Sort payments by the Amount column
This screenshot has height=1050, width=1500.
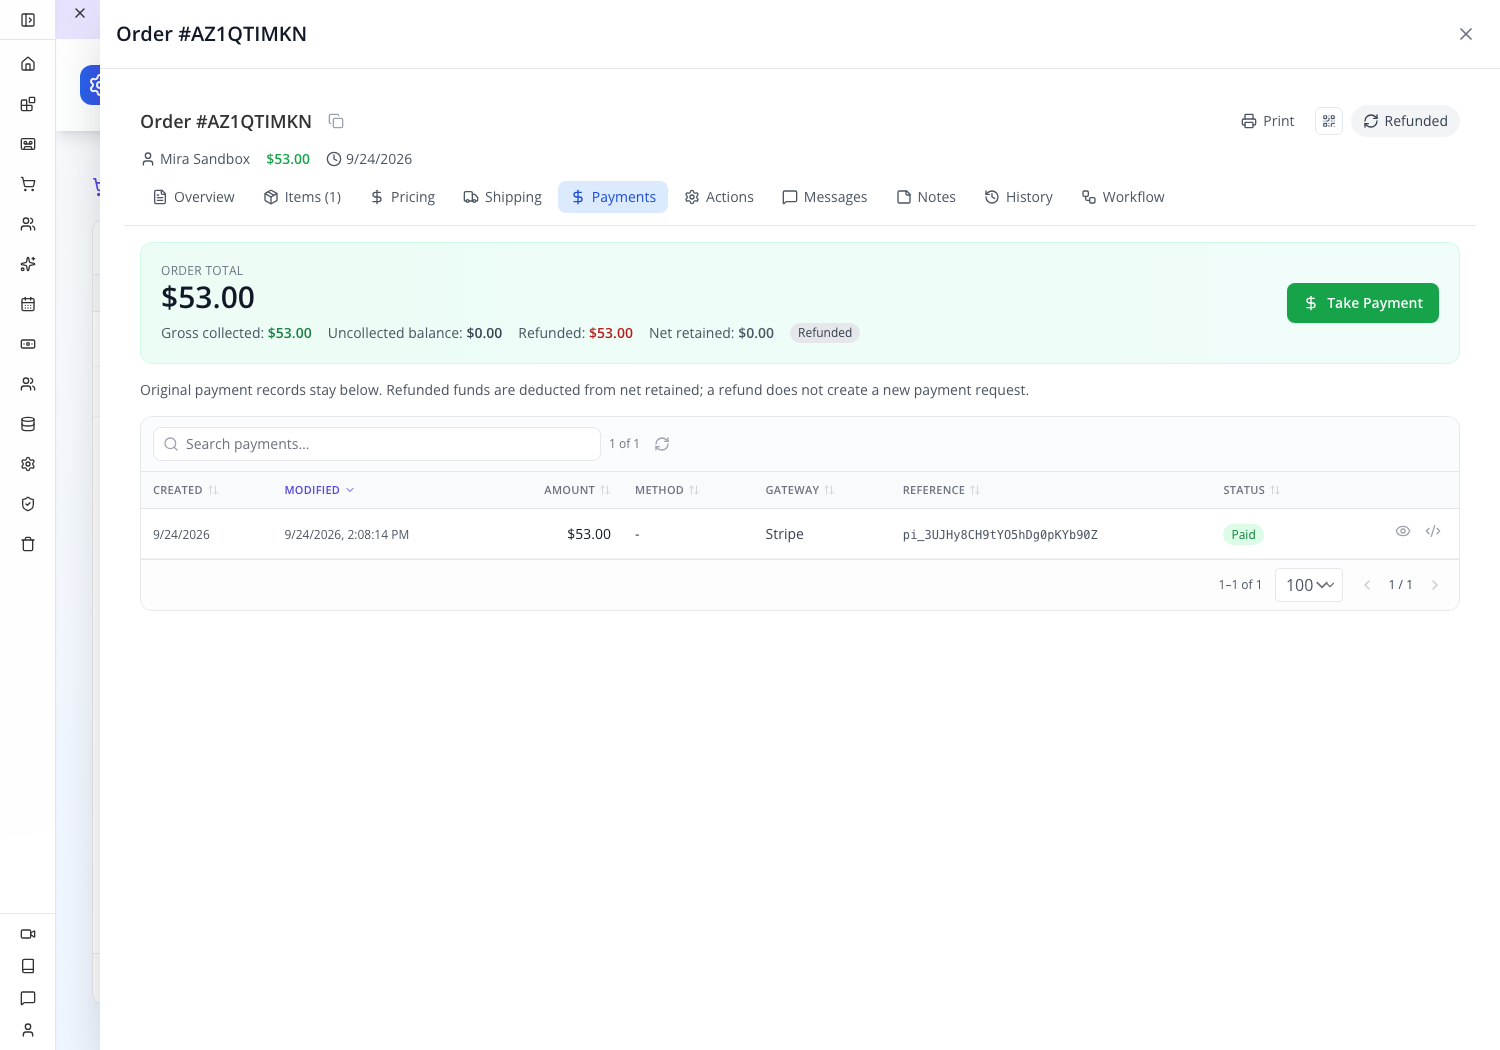tap(577, 490)
